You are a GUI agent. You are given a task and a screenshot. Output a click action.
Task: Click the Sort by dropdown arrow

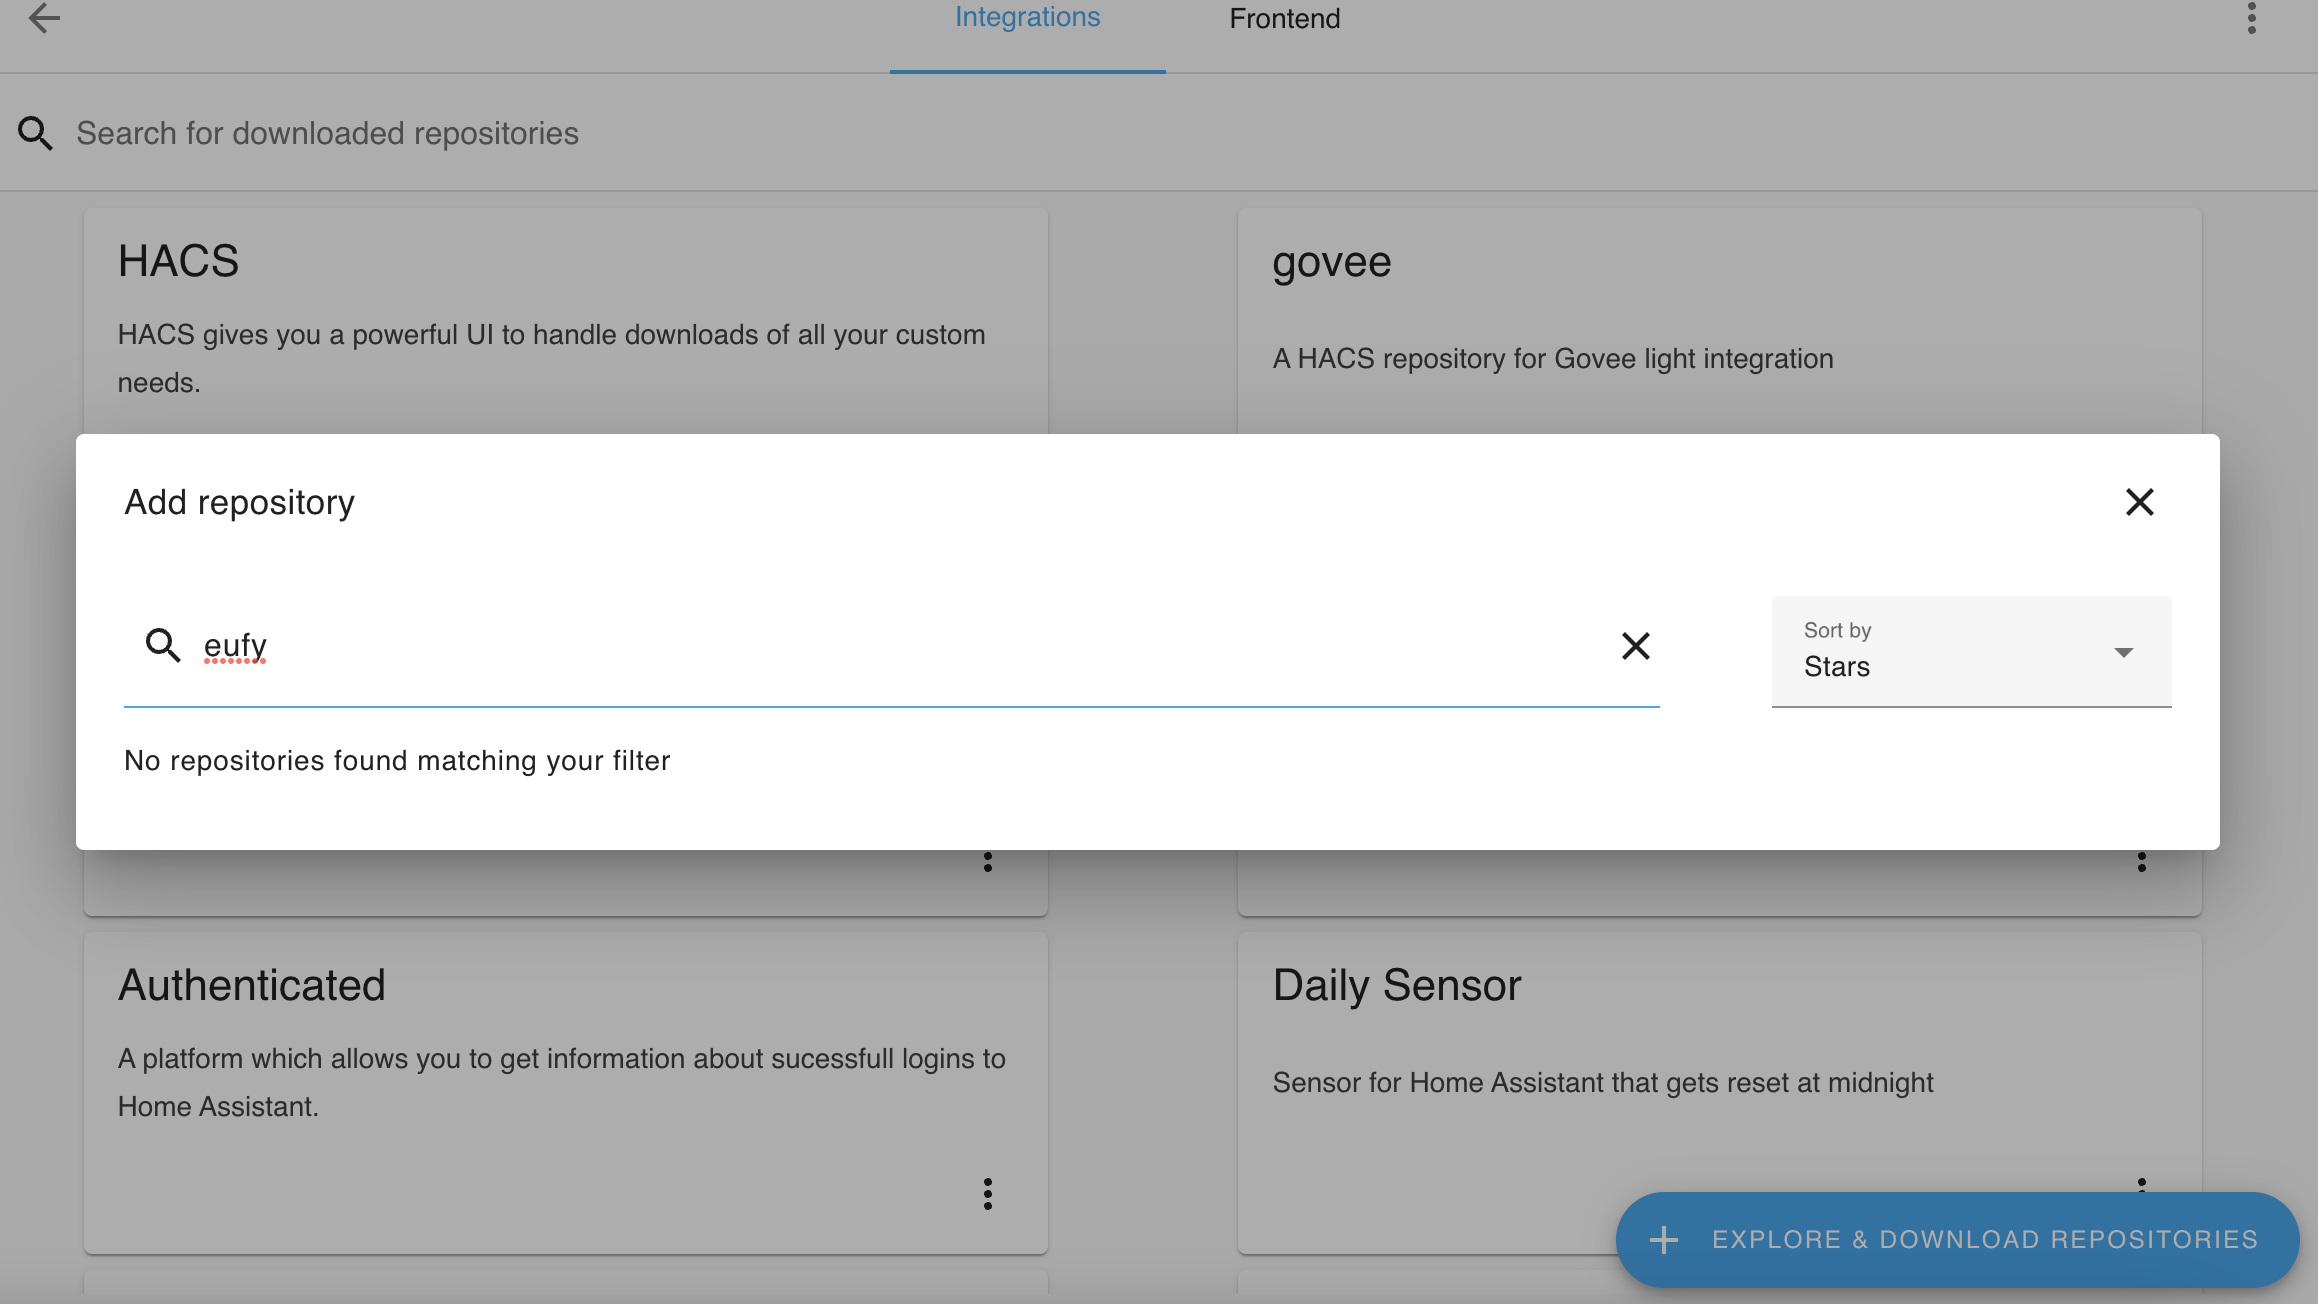pyautogui.click(x=2123, y=652)
